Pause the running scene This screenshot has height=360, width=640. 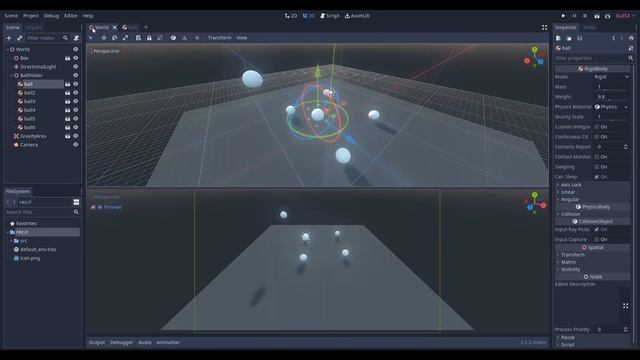click(574, 16)
